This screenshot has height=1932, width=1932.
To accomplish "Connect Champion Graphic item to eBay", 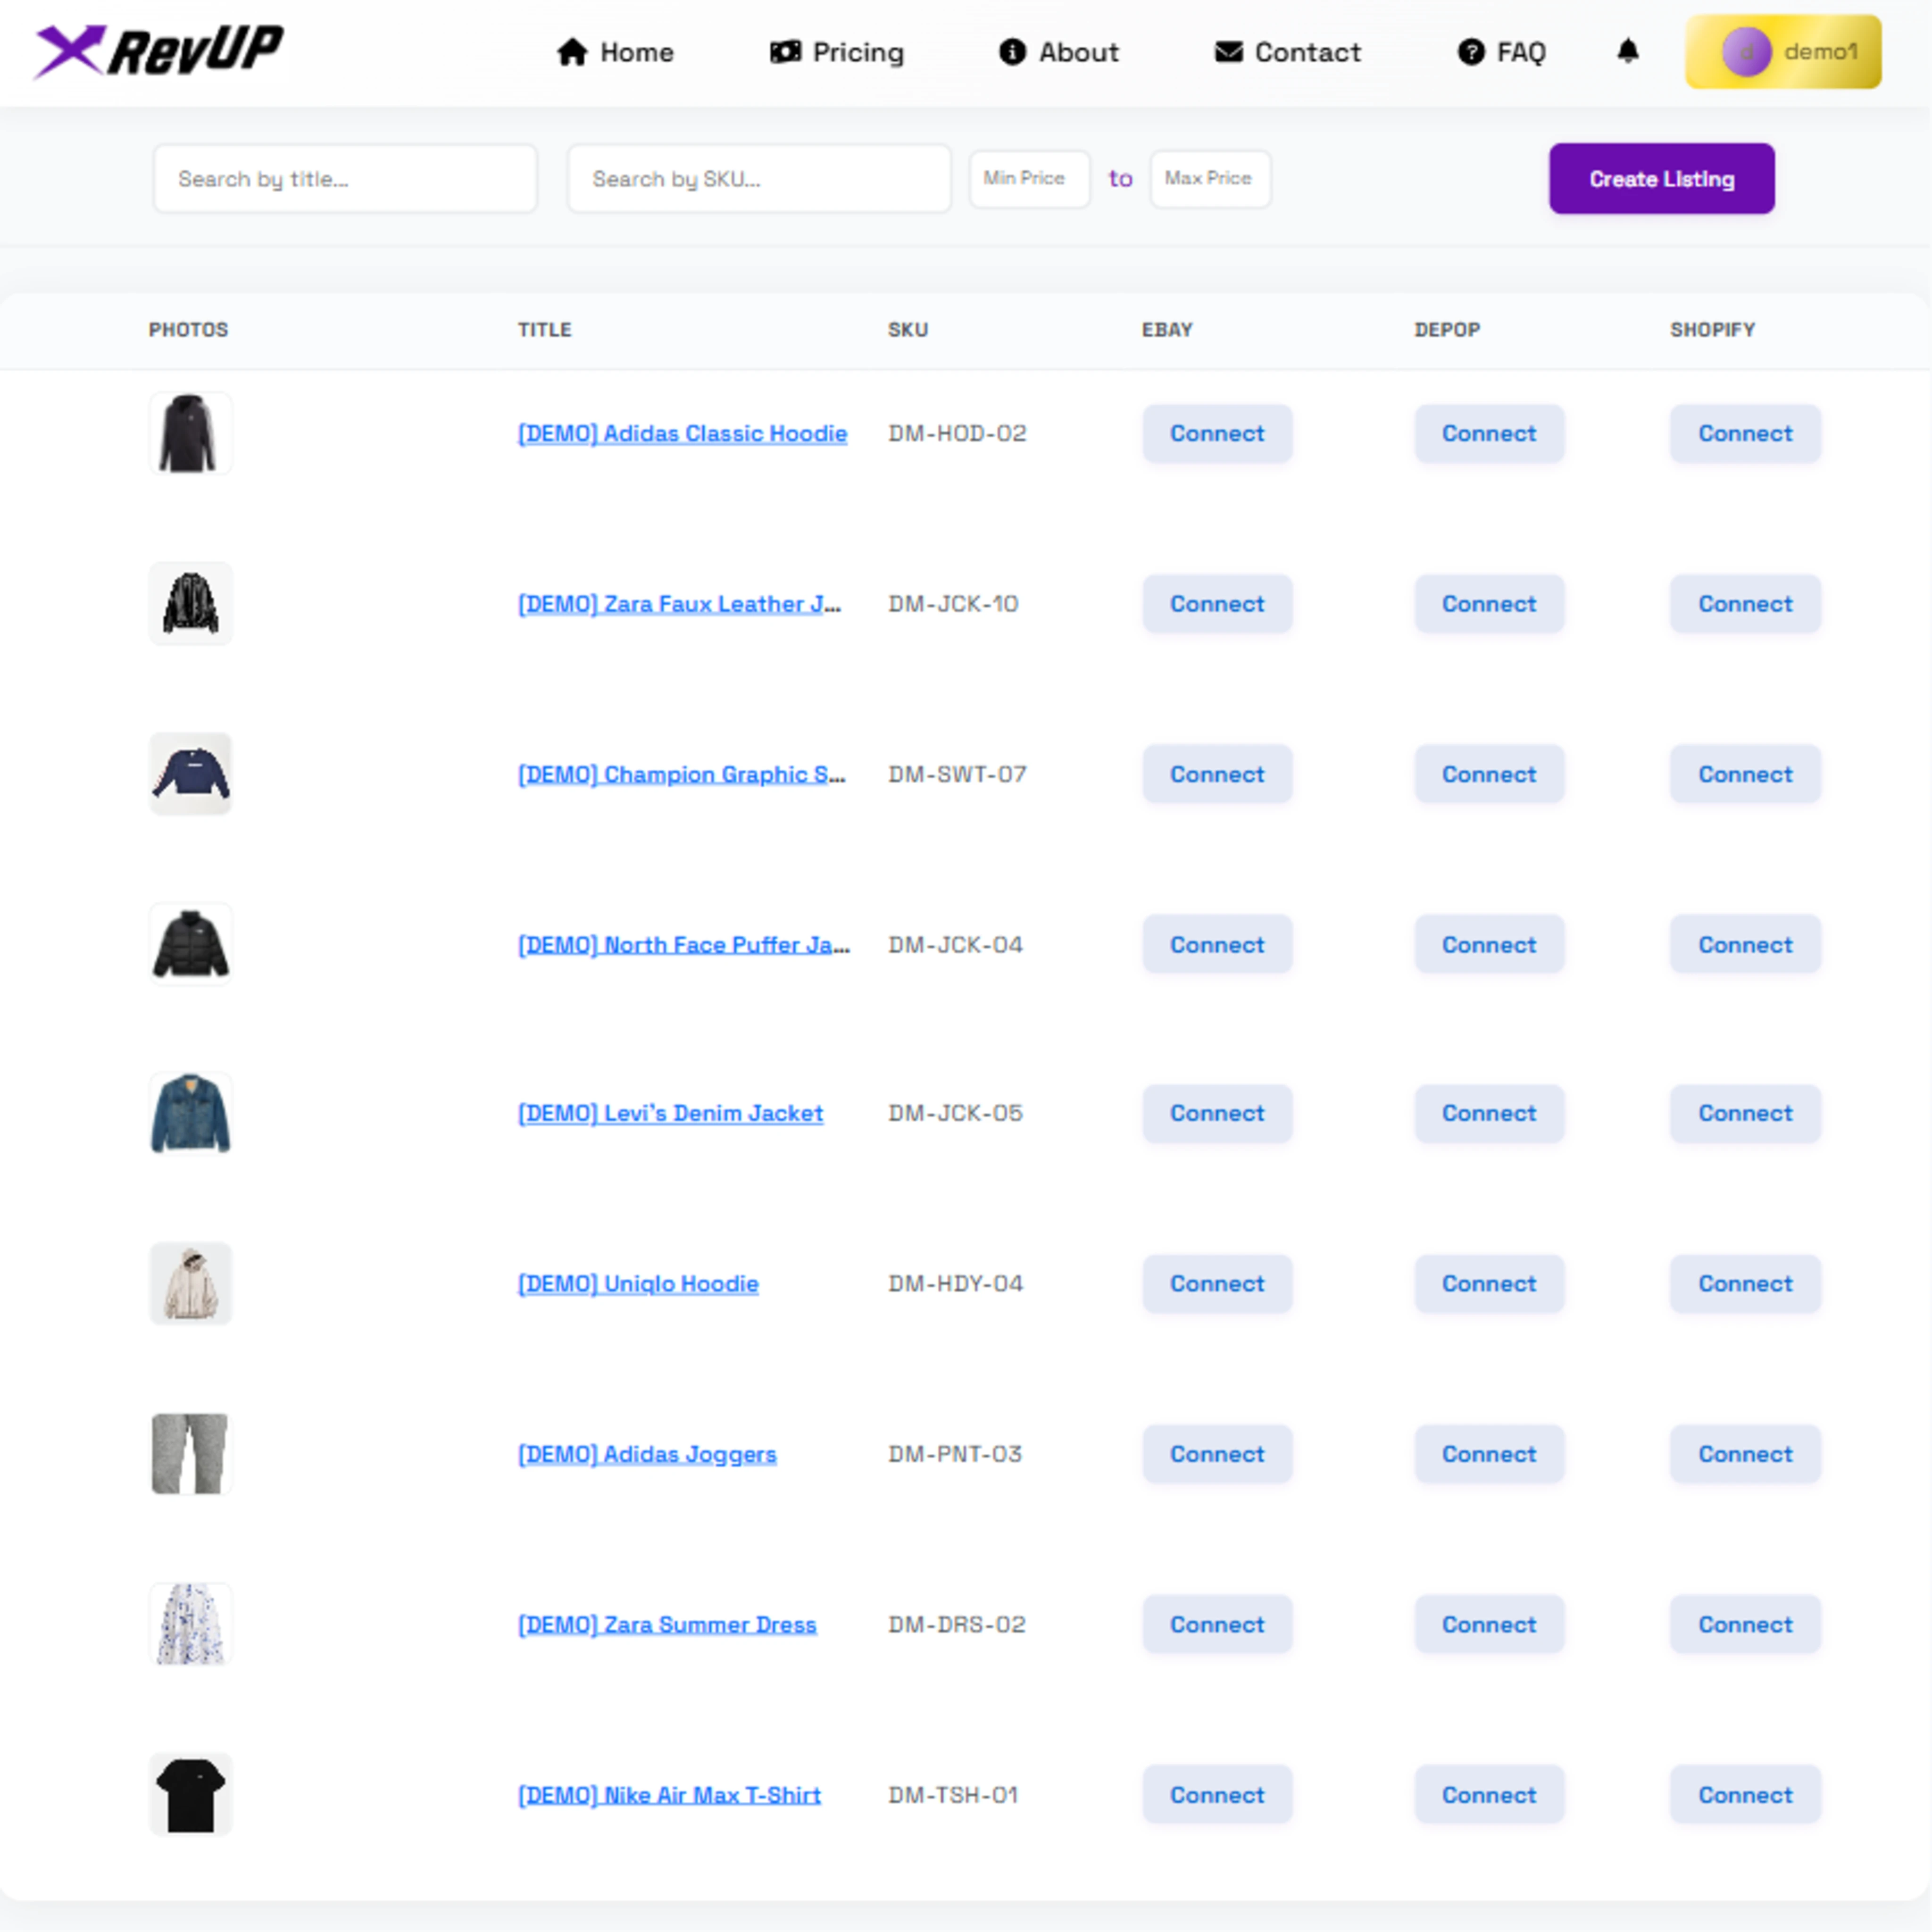I will pos(1217,774).
